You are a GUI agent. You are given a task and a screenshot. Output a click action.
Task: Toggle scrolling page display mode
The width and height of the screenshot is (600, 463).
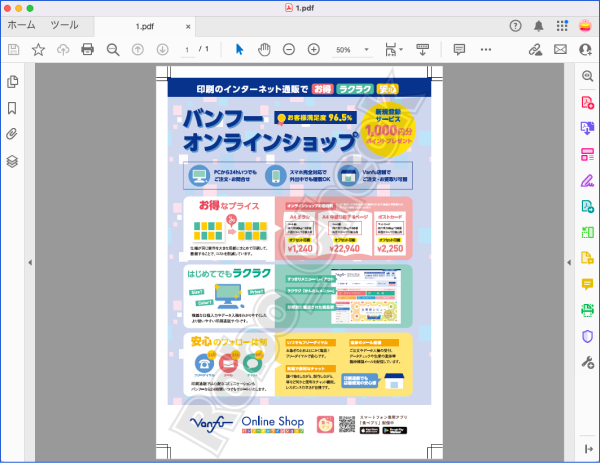422,49
